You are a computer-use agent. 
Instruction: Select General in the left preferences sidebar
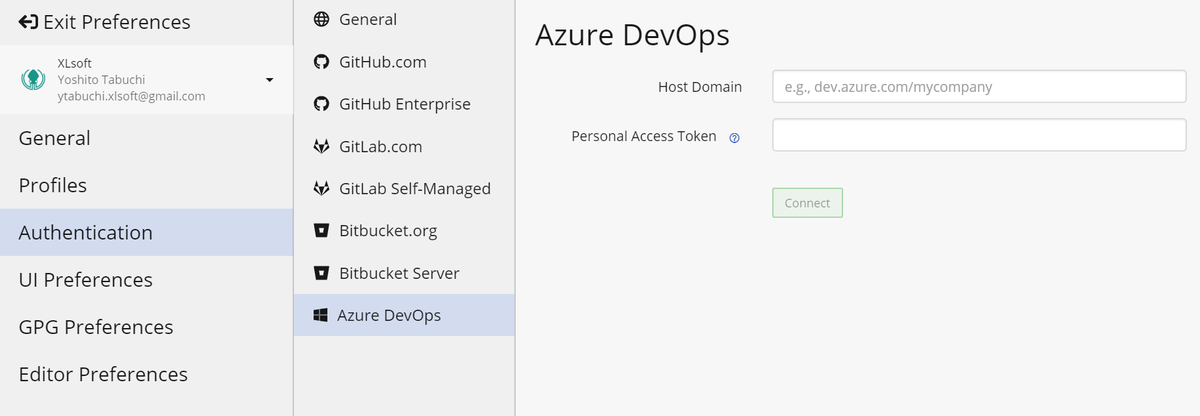pyautogui.click(x=55, y=139)
